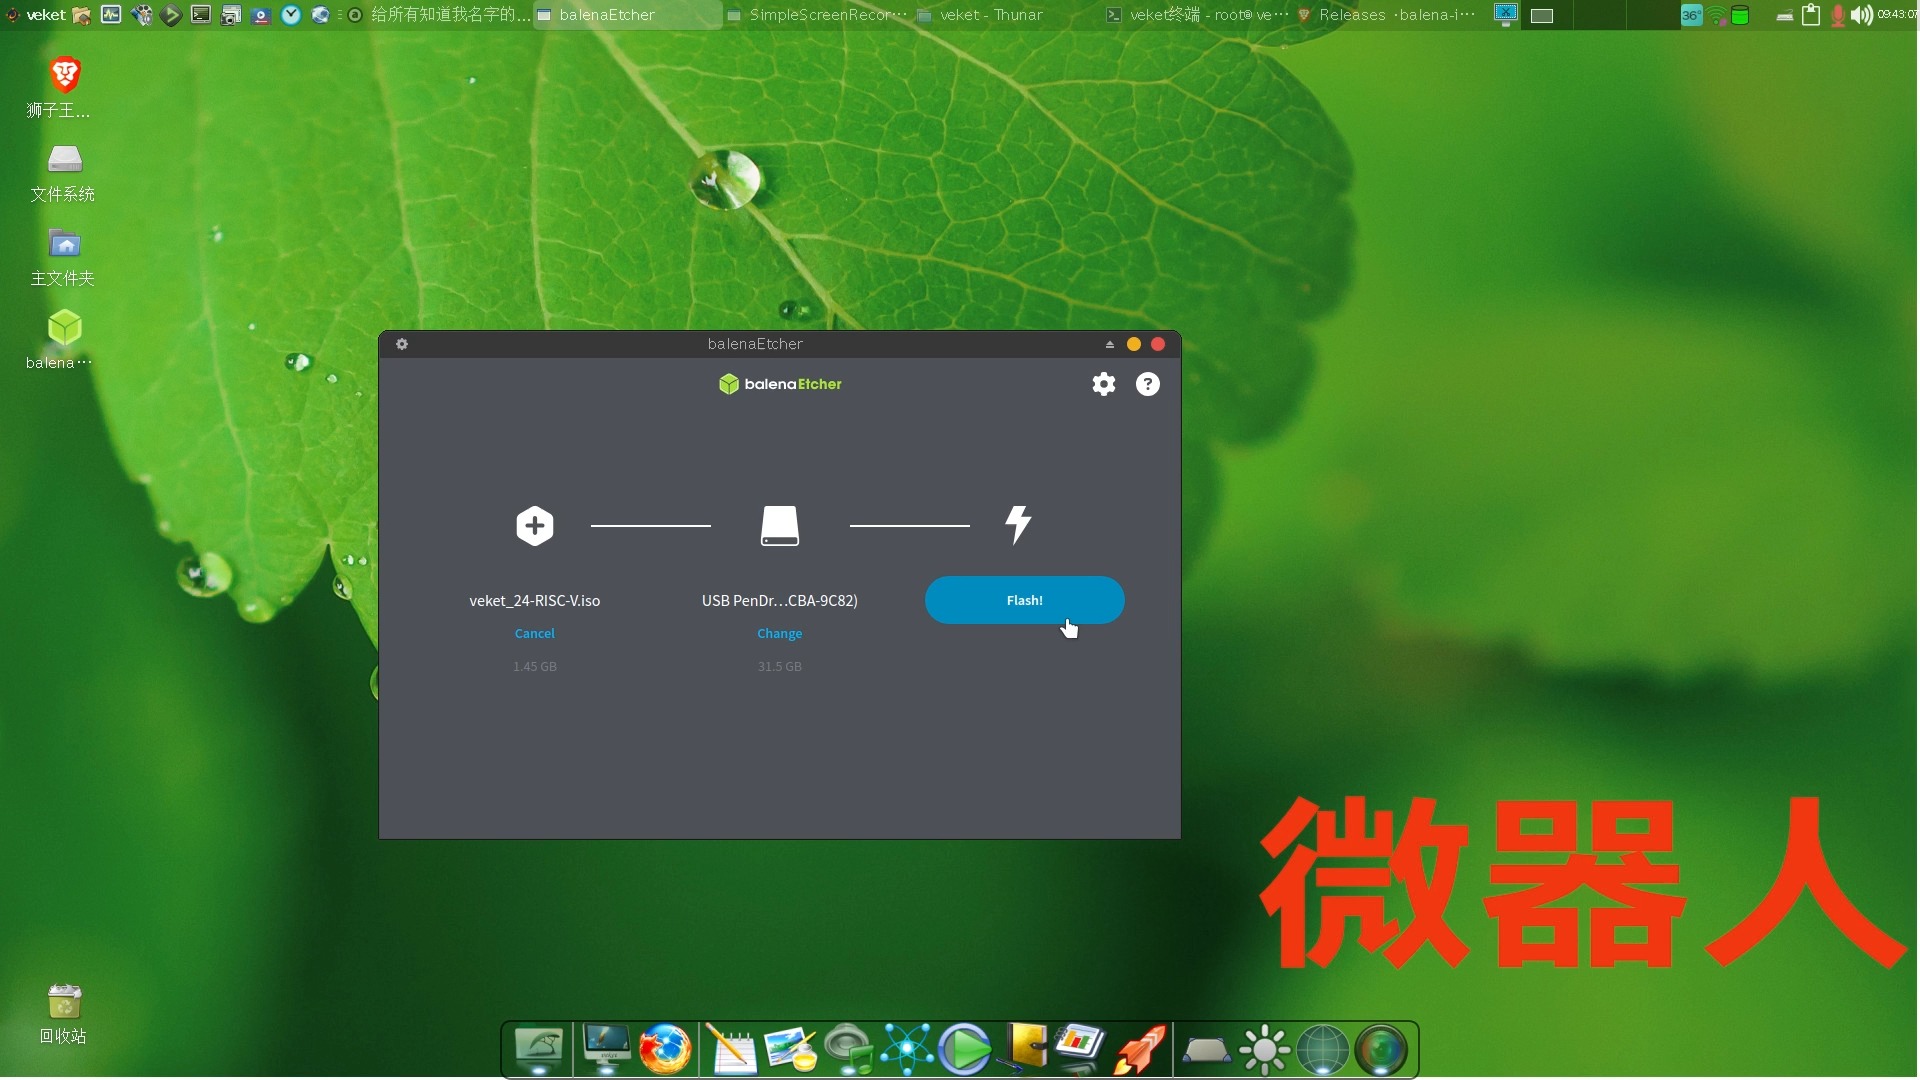1920x1080 pixels.
Task: Launch the rocket app from dock
Action: (1141, 1050)
